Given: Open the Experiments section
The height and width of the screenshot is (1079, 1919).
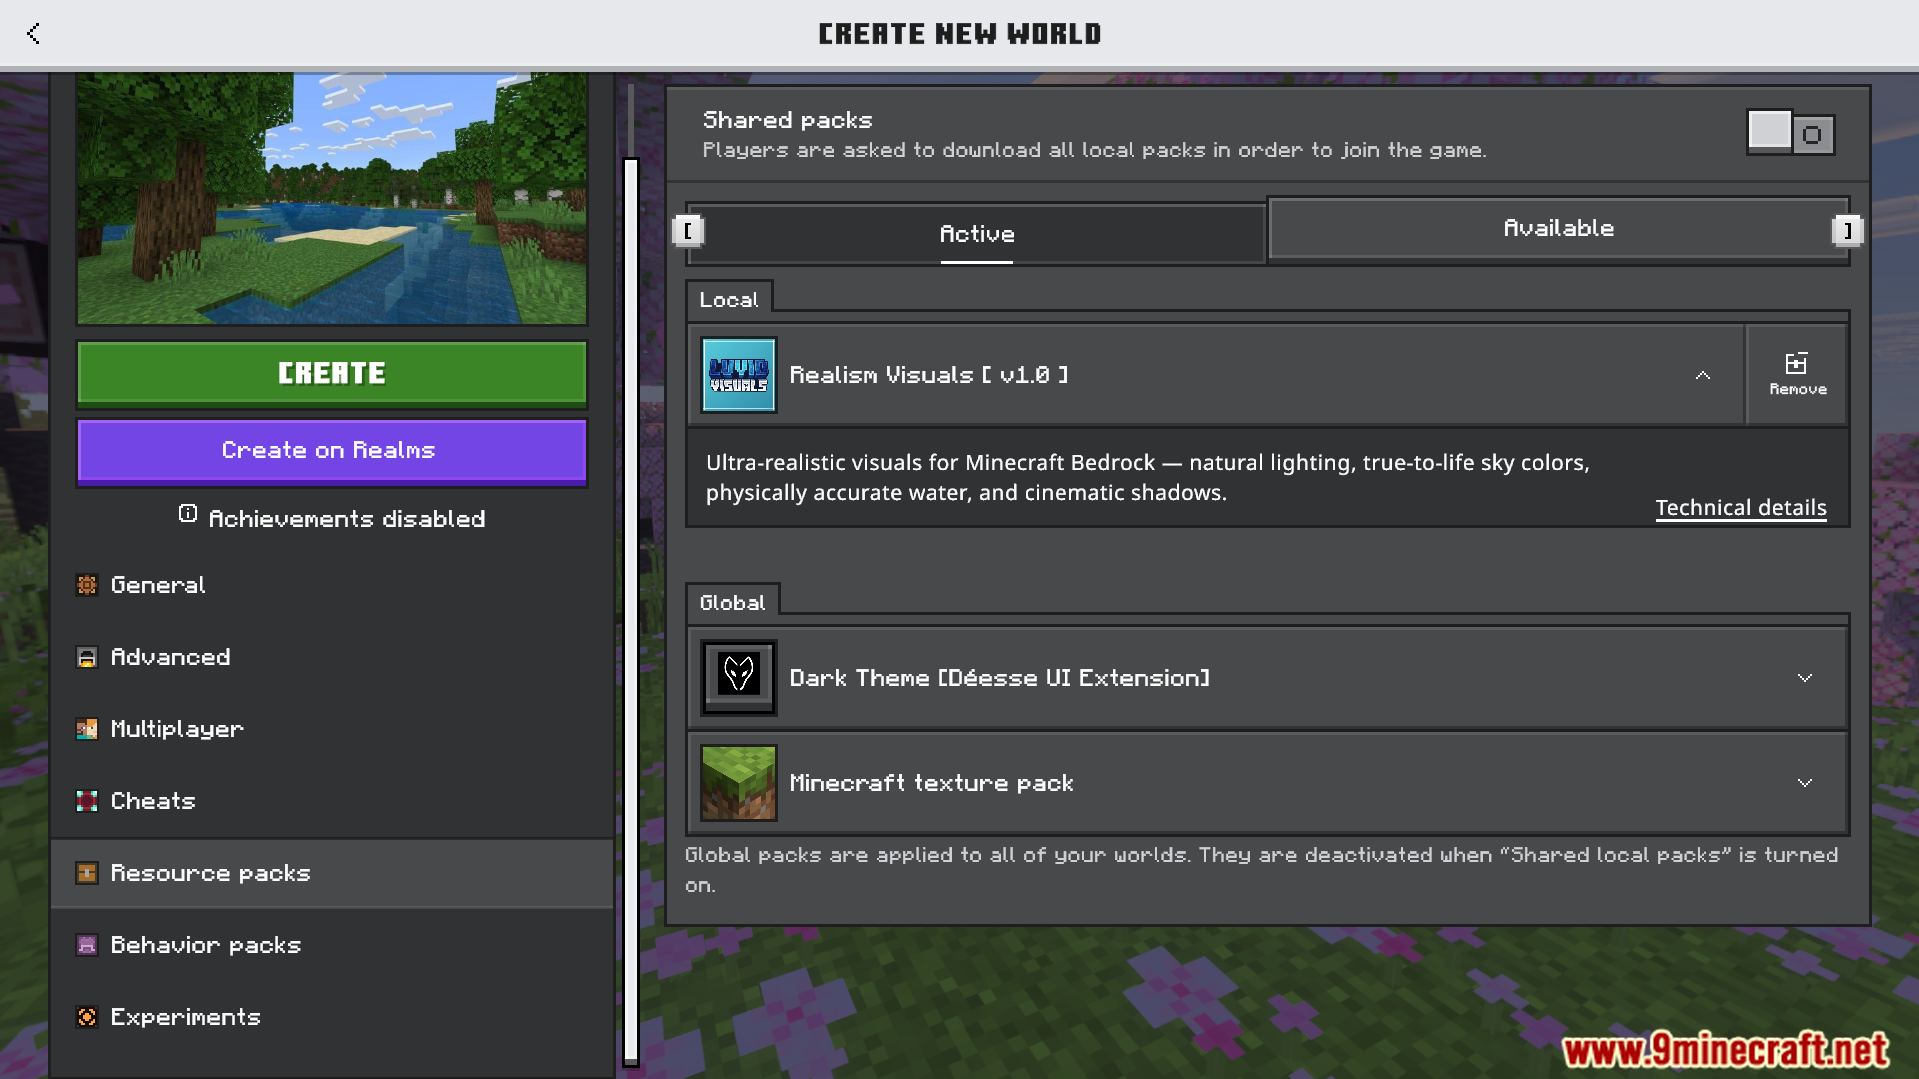Looking at the screenshot, I should coord(332,1017).
